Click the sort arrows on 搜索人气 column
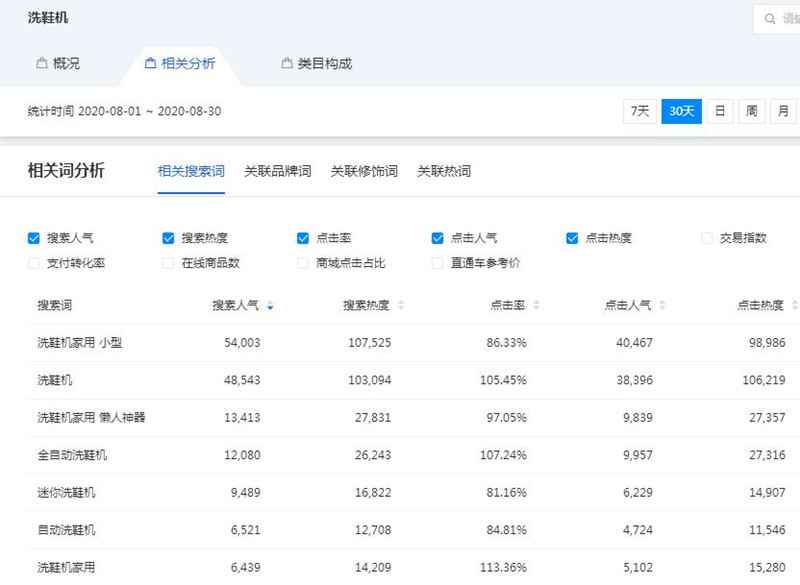The width and height of the screenshot is (800, 585). 268,305
